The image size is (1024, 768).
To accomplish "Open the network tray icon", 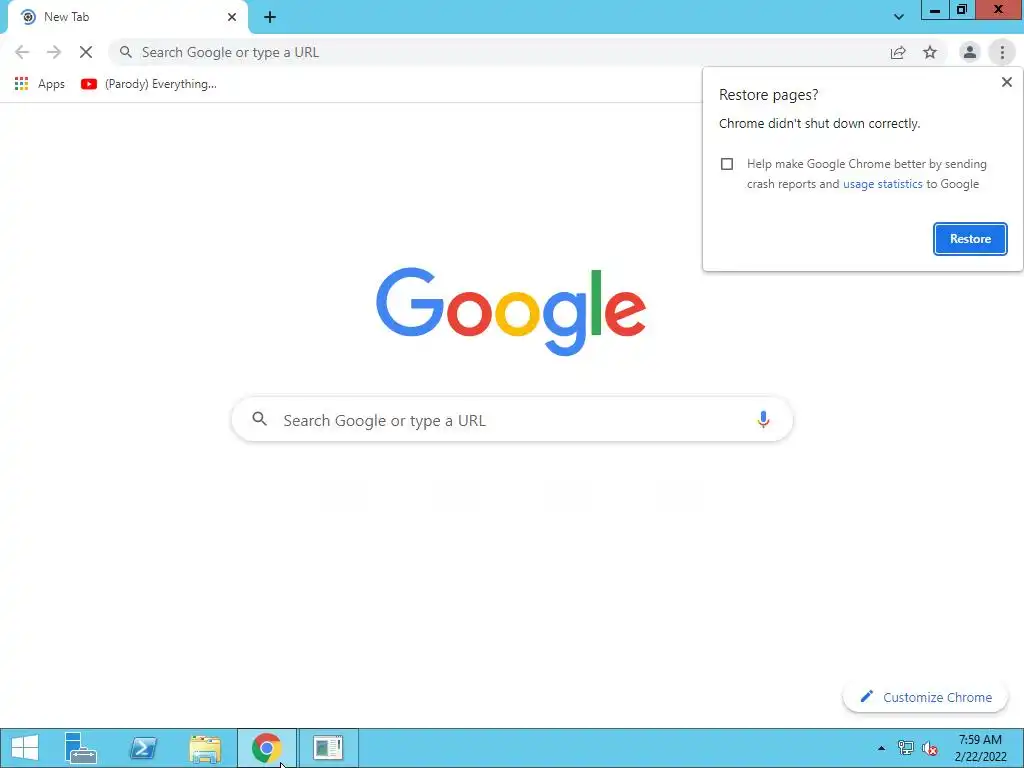I will [905, 748].
